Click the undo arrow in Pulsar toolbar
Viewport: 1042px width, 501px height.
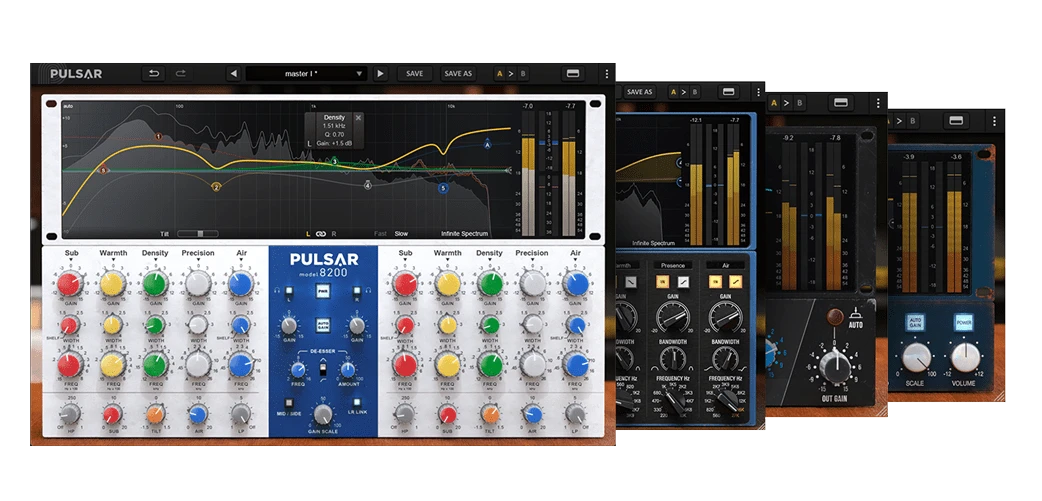point(153,73)
